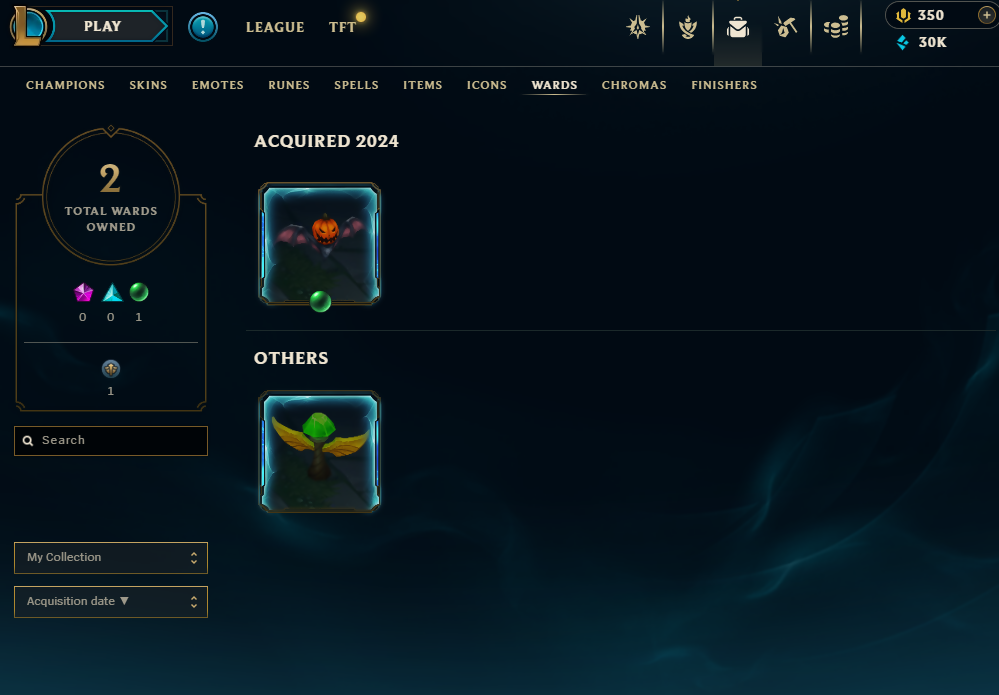Switch to the Emotes tab
The image size is (999, 695).
(x=218, y=85)
